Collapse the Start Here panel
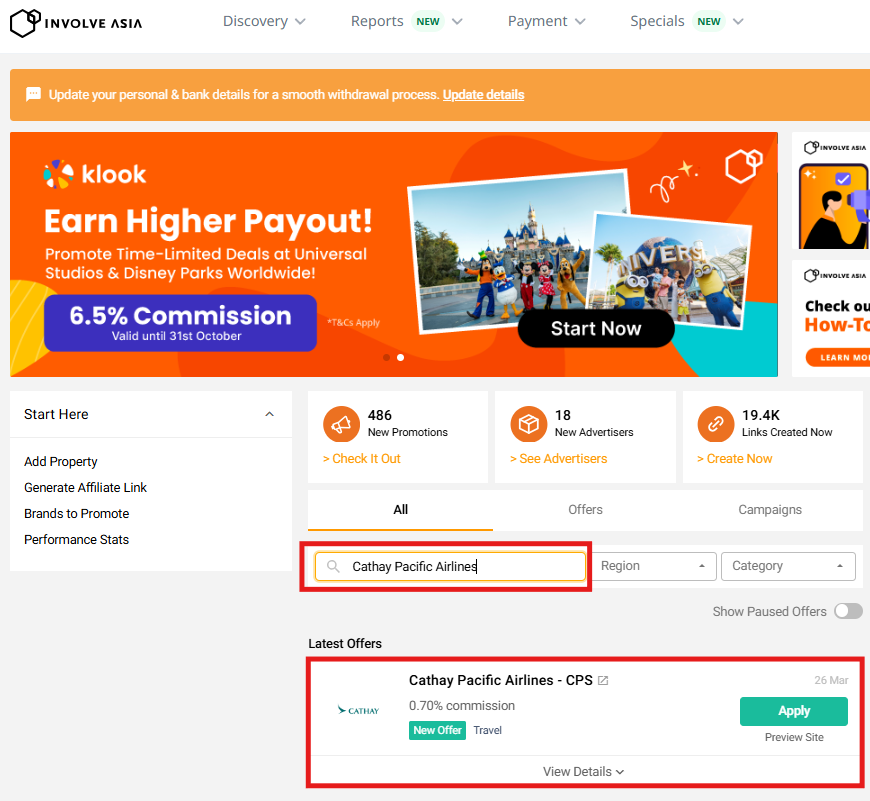The image size is (870, 801). click(x=269, y=414)
